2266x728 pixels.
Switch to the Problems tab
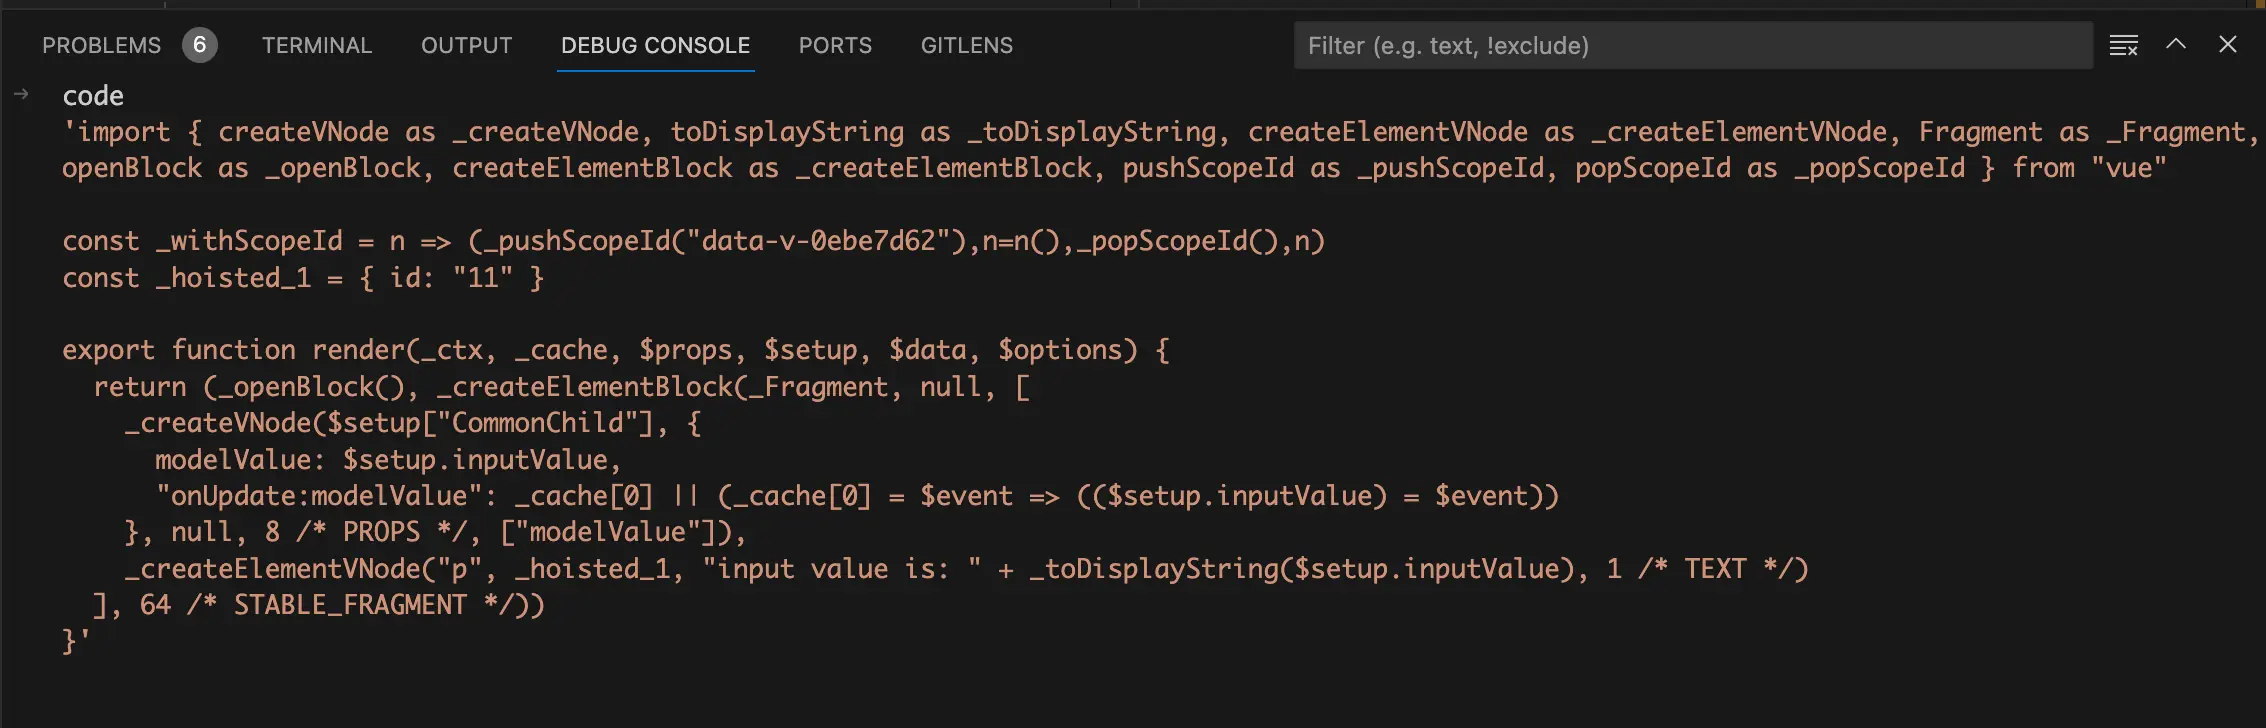101,46
